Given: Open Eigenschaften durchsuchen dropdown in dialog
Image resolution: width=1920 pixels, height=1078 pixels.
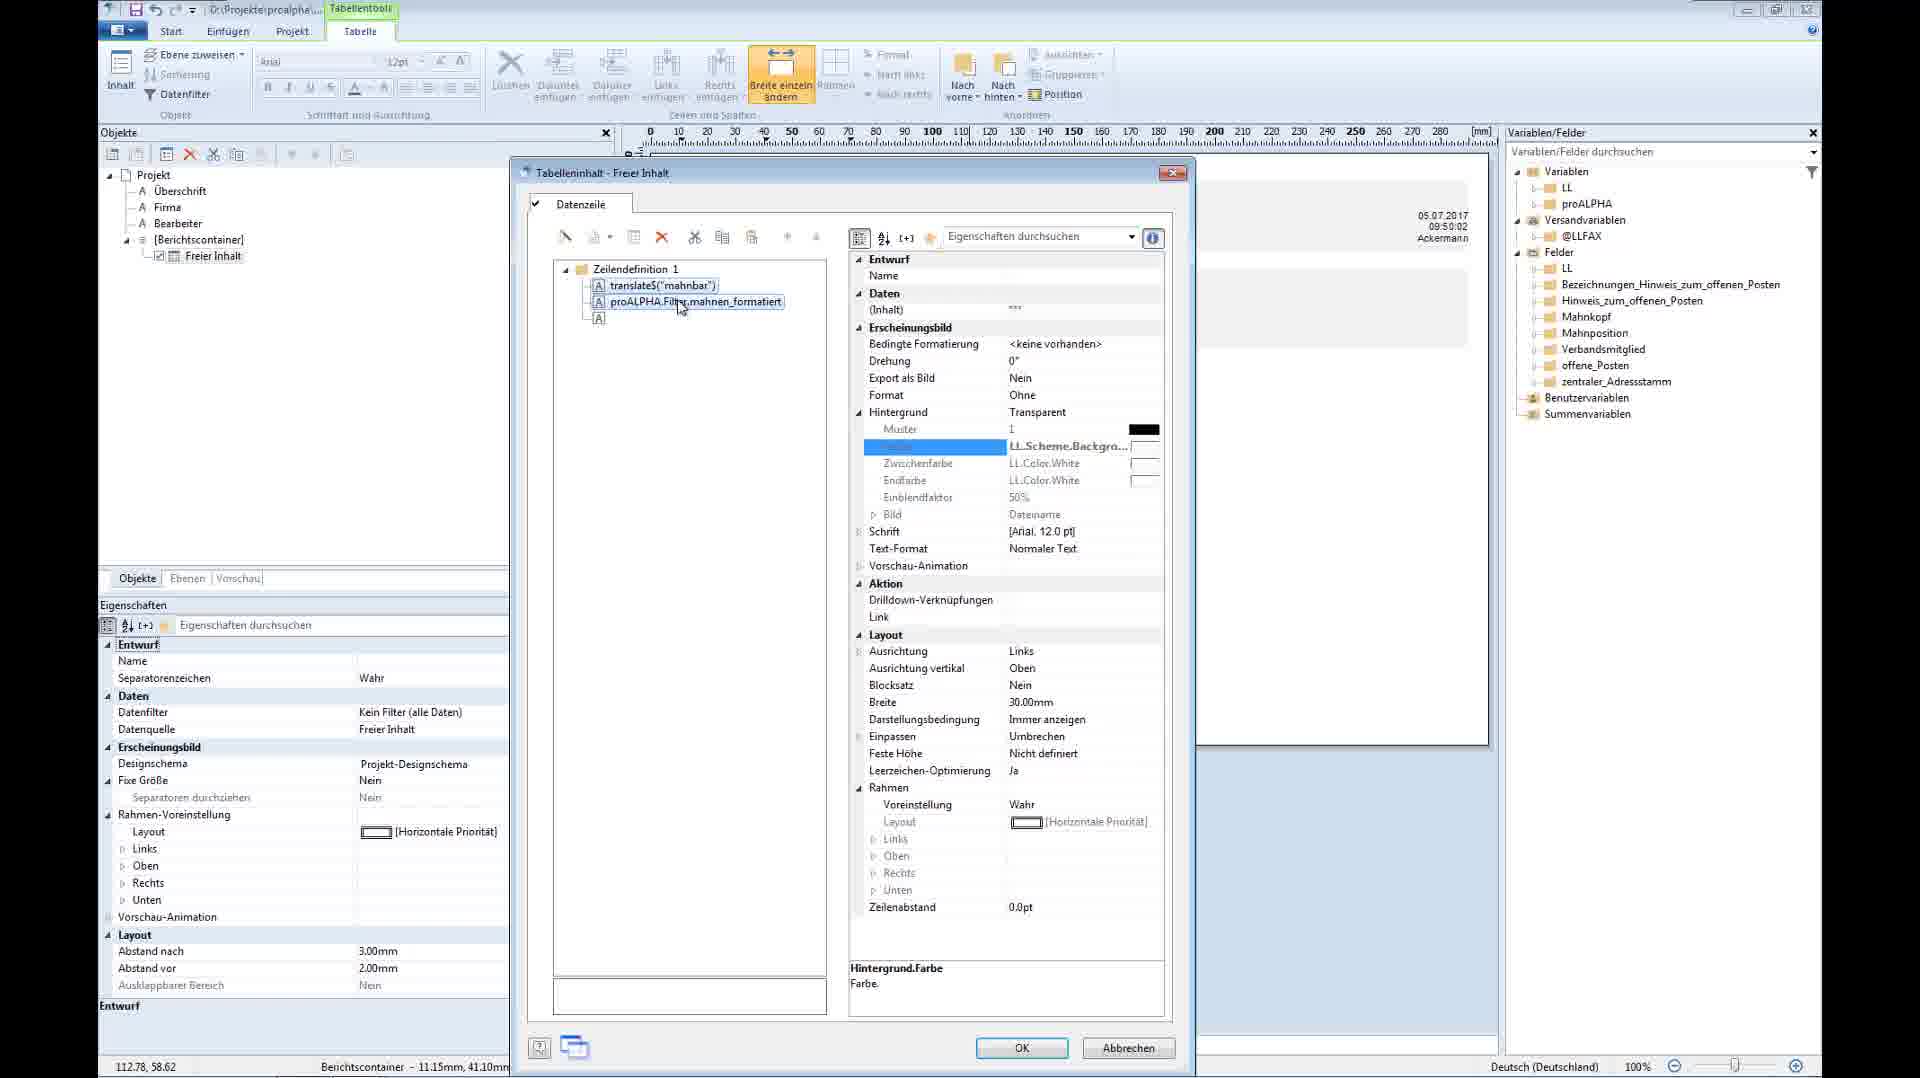Looking at the screenshot, I should 1131,237.
